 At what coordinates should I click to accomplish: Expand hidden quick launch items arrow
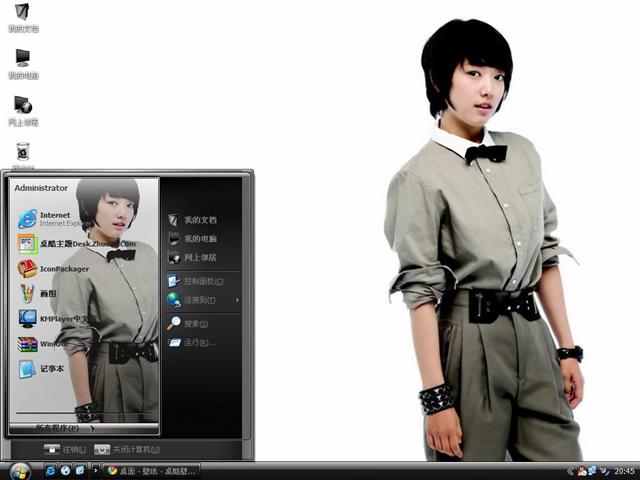pyautogui.click(x=96, y=471)
